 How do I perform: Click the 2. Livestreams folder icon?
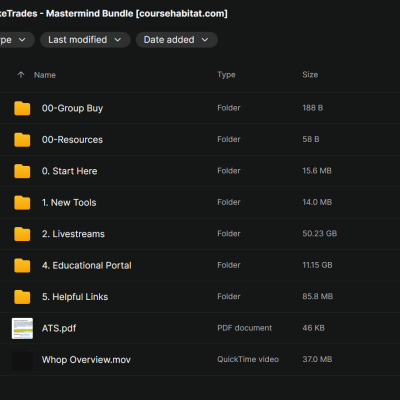click(x=22, y=234)
